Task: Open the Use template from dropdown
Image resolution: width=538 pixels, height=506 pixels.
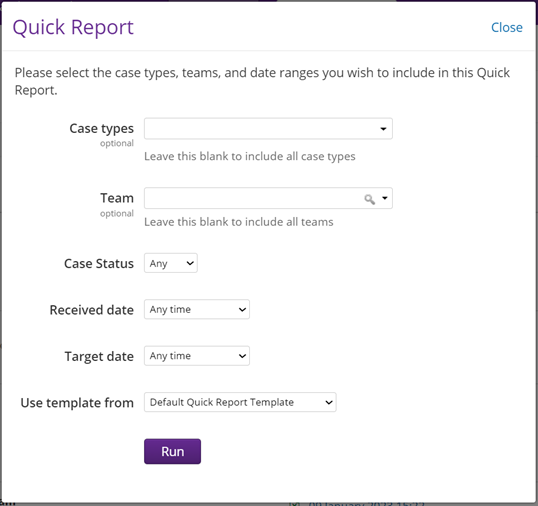Action: [x=240, y=402]
